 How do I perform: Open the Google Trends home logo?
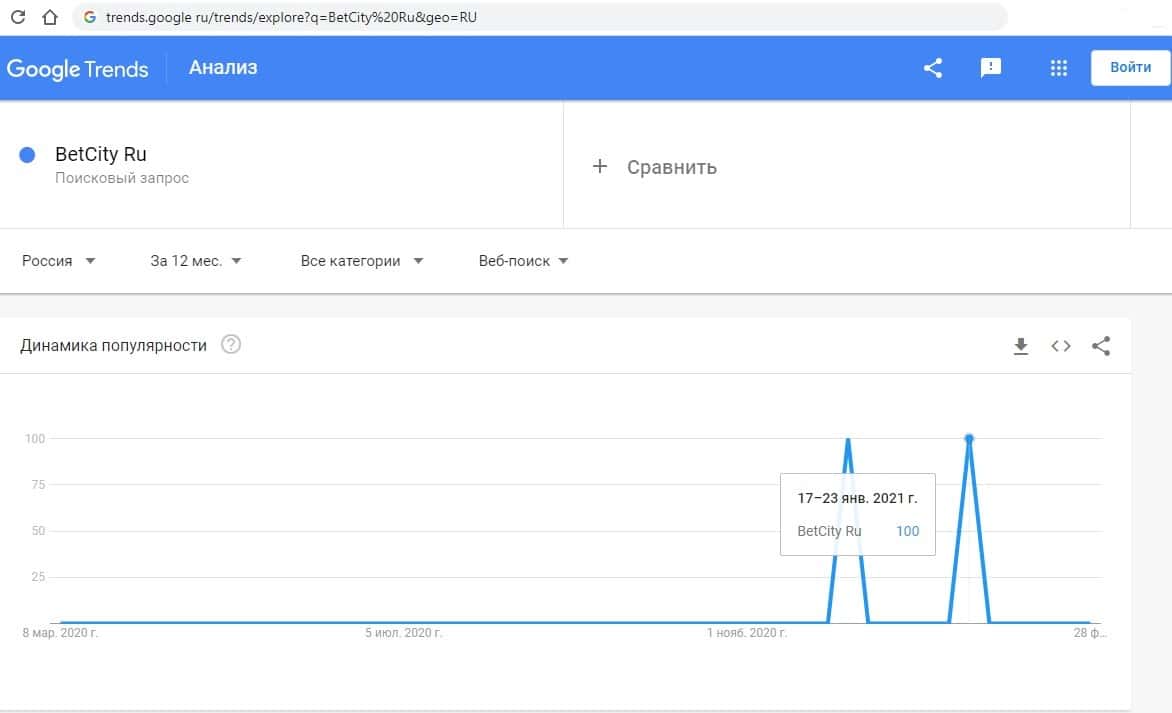[78, 69]
